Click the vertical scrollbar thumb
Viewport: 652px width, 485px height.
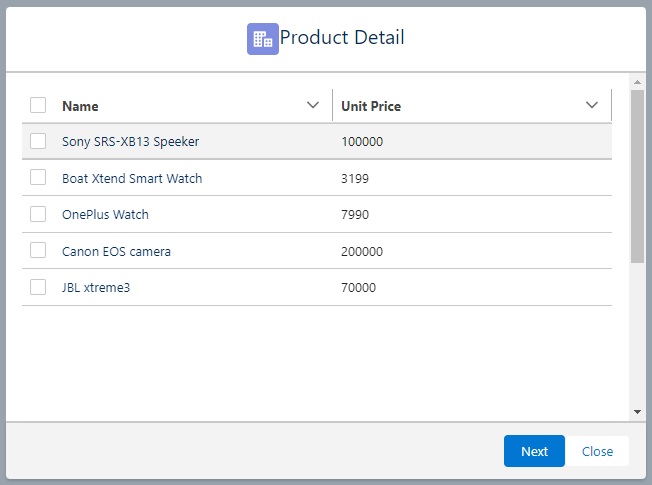(x=637, y=176)
